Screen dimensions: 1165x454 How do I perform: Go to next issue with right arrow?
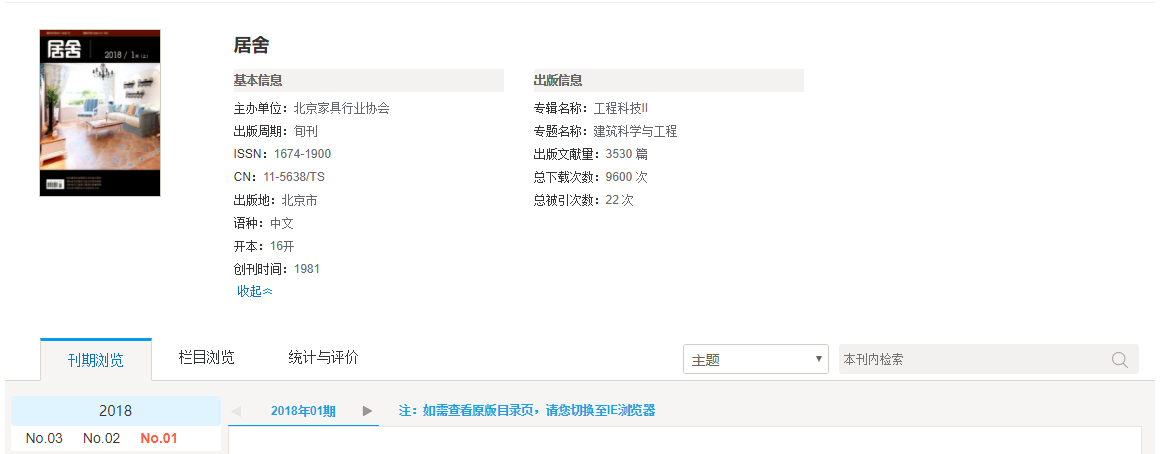point(367,411)
